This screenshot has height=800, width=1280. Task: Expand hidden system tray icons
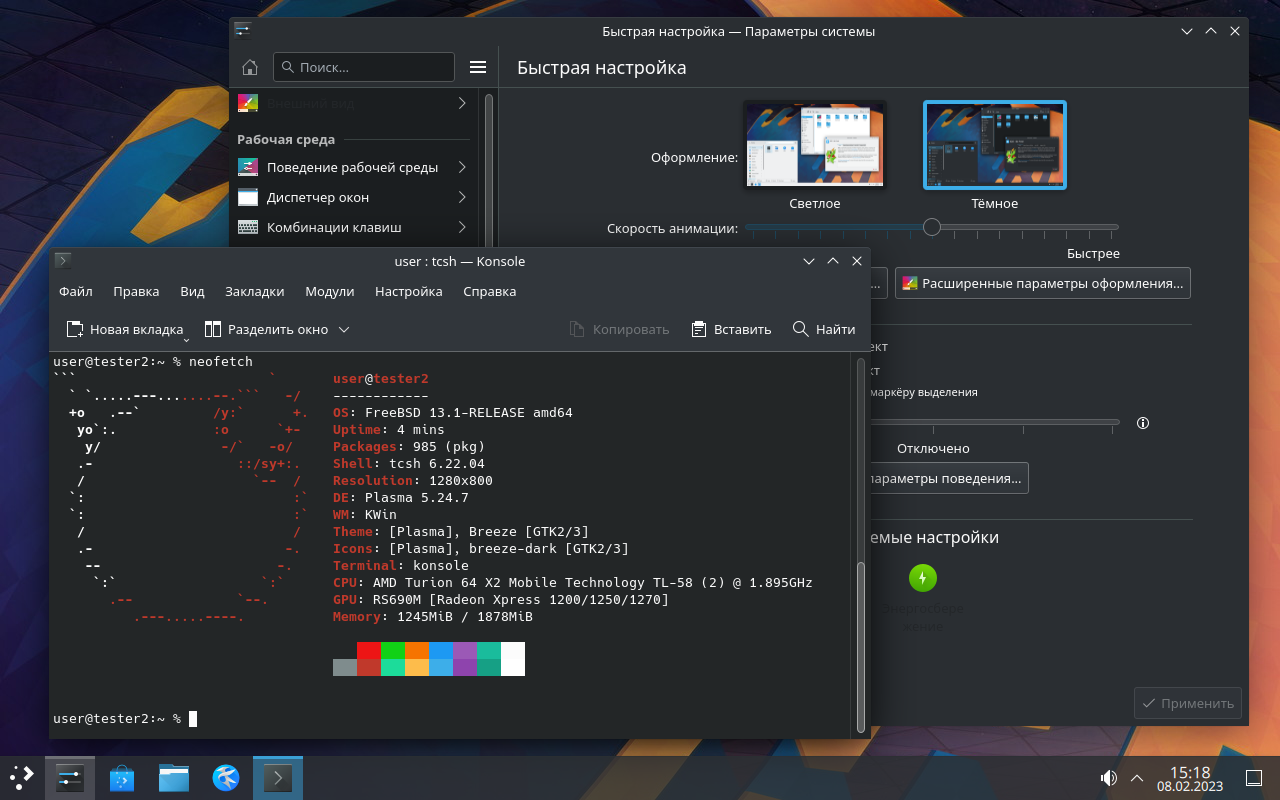pos(1137,777)
